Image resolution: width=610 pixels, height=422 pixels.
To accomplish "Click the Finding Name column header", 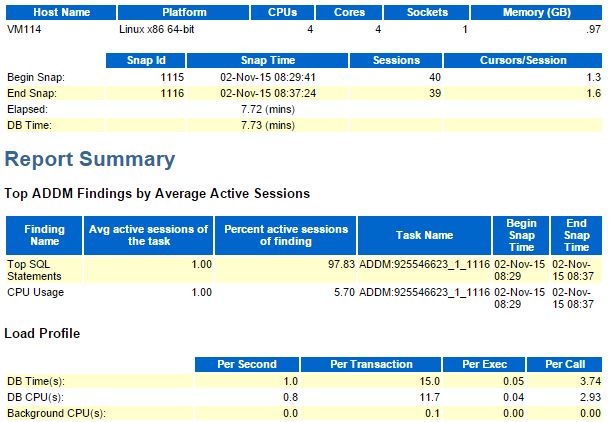I will 43,235.
